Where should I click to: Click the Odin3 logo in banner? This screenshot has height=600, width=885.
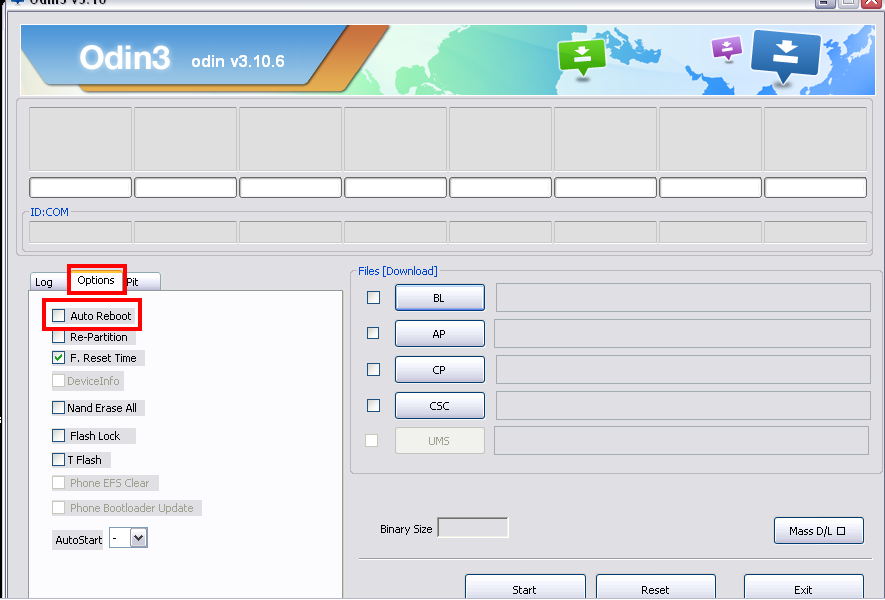[x=125, y=58]
